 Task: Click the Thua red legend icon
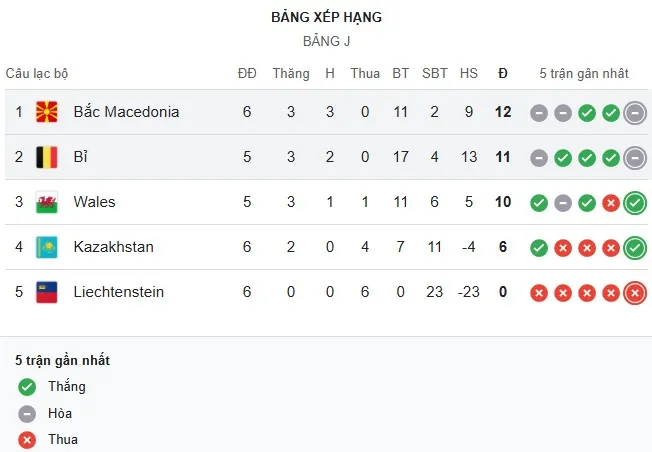tap(26, 439)
